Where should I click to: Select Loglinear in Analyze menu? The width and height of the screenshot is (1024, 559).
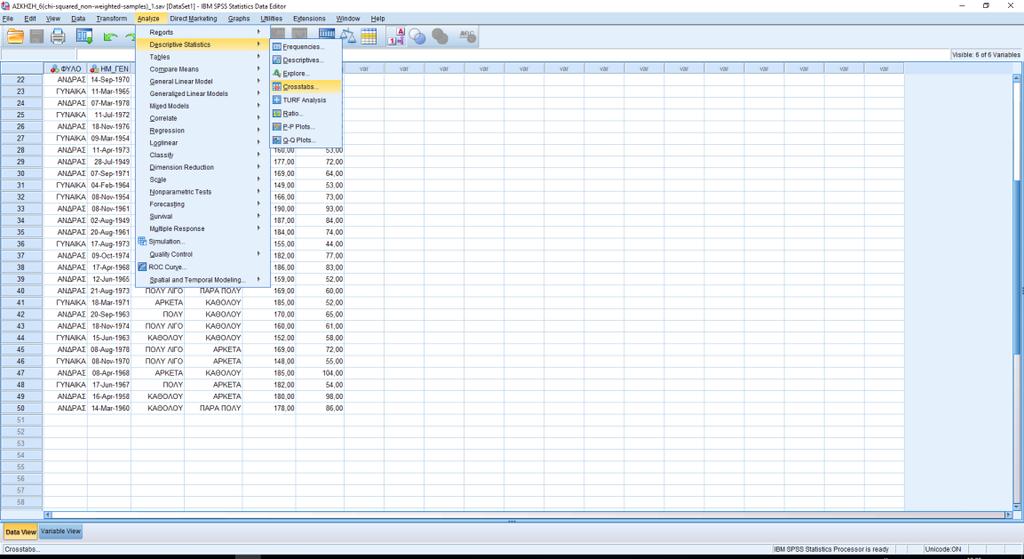202,143
